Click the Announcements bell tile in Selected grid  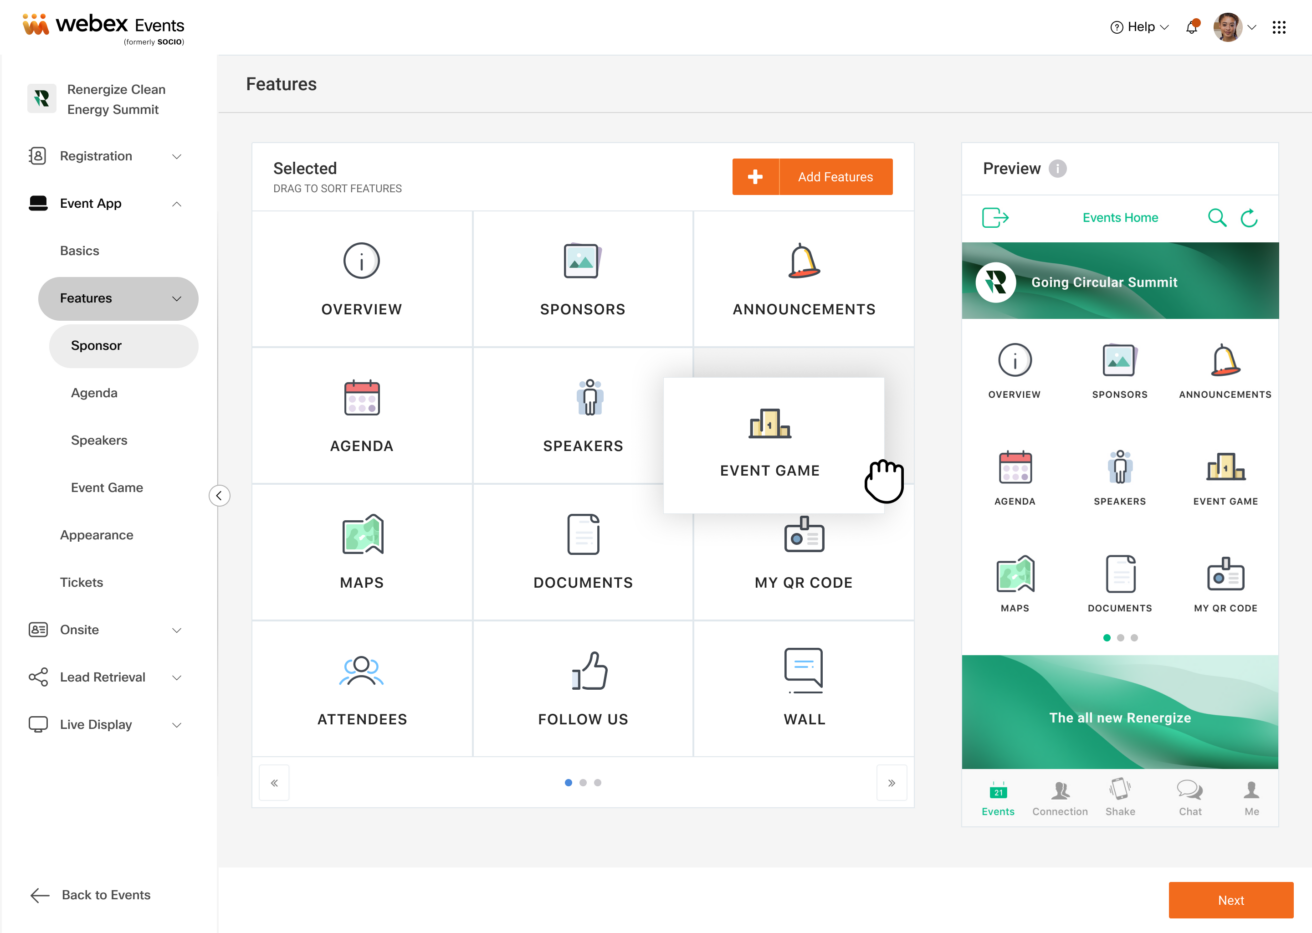[x=804, y=279]
